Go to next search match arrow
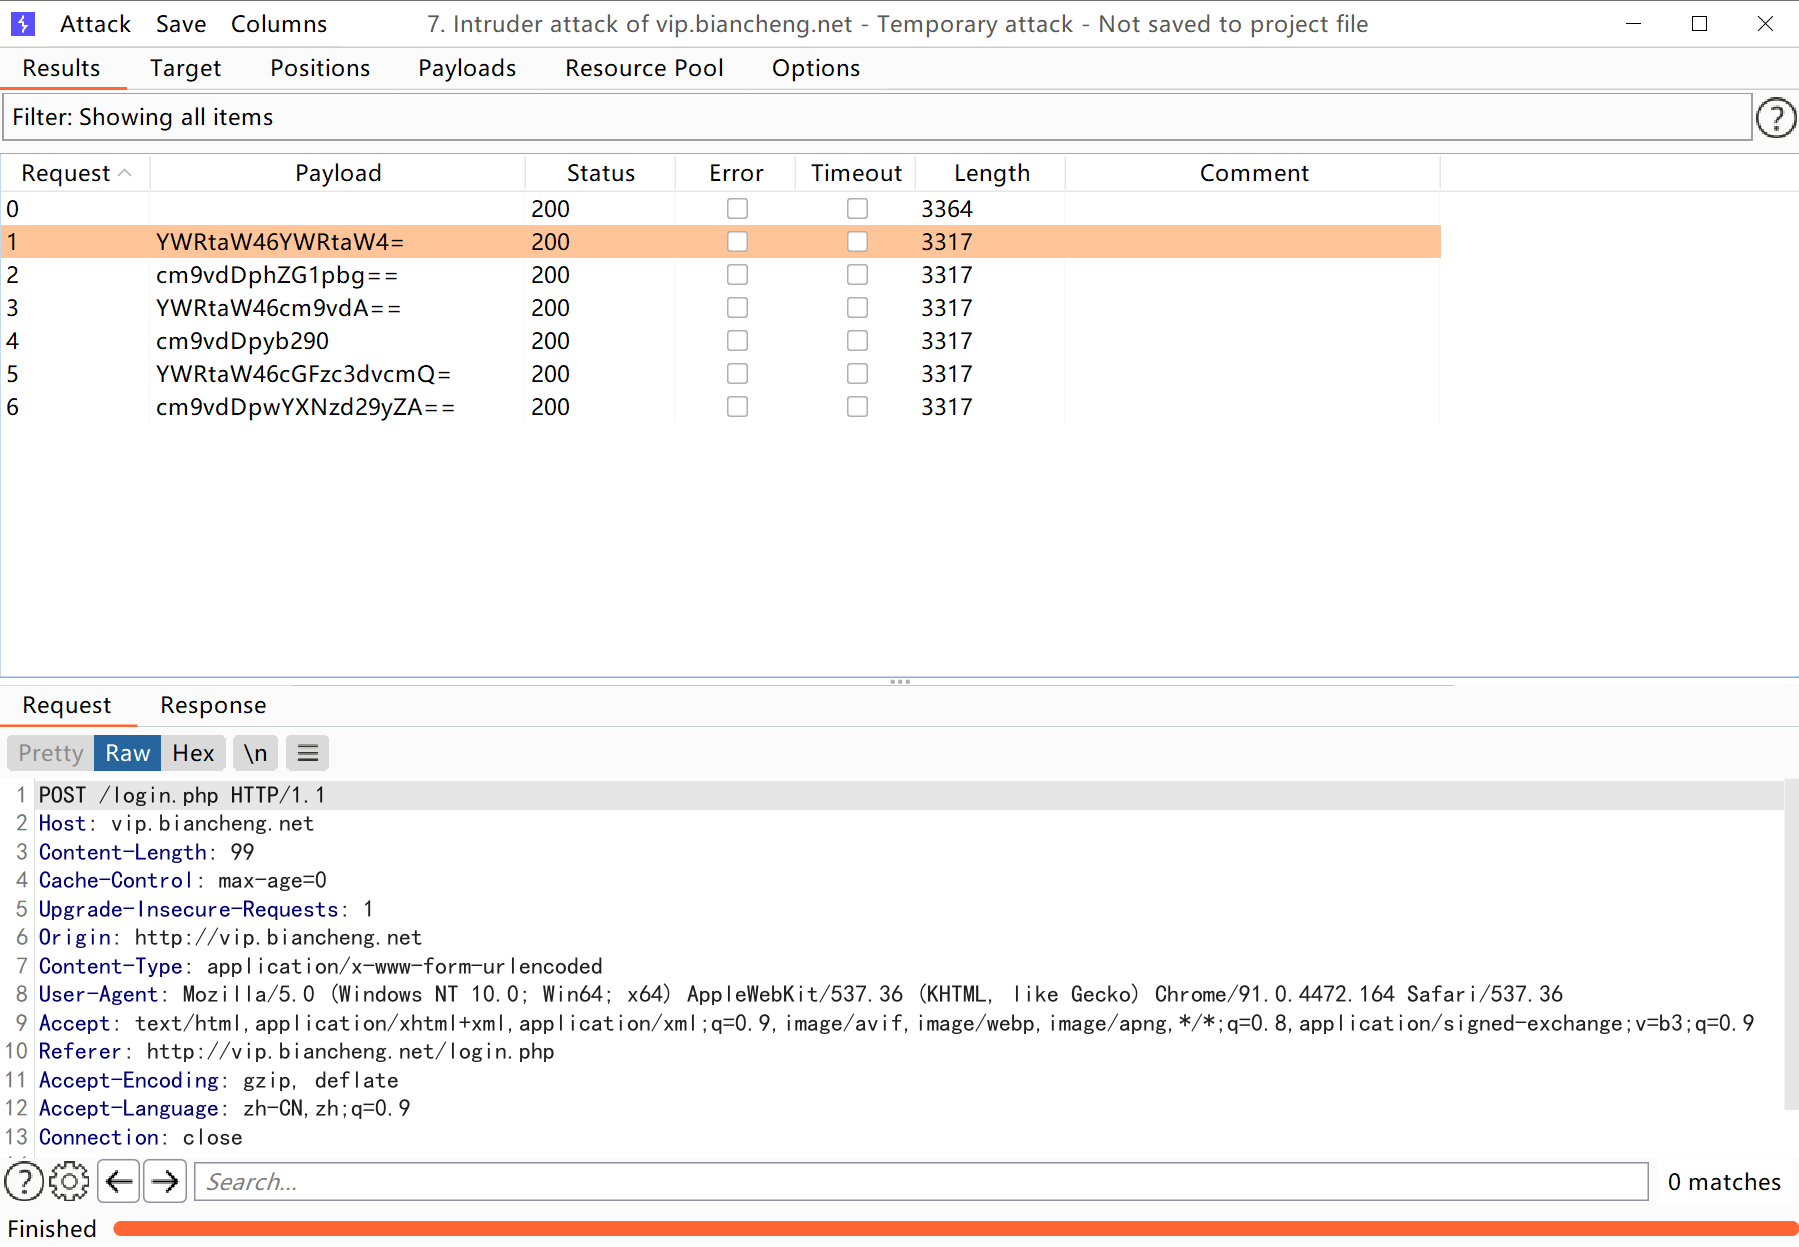The height and width of the screenshot is (1247, 1799). tap(165, 1181)
